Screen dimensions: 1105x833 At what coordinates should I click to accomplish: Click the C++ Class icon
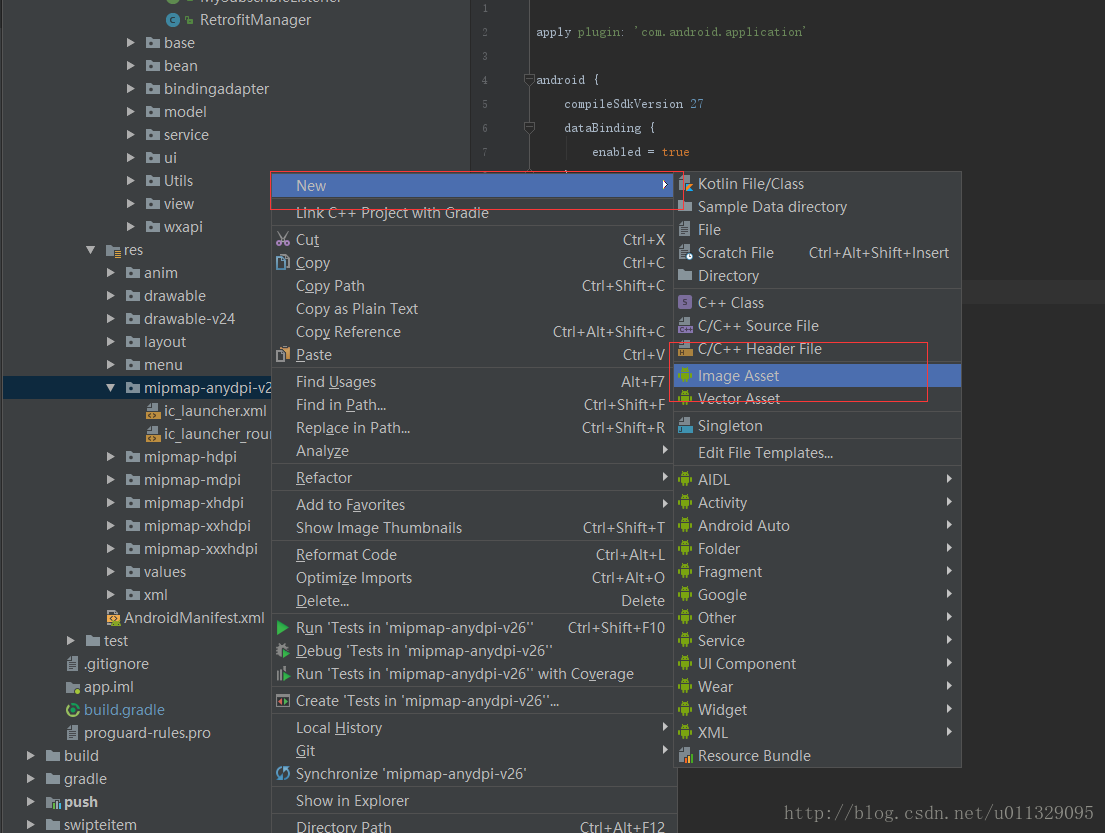coord(685,303)
